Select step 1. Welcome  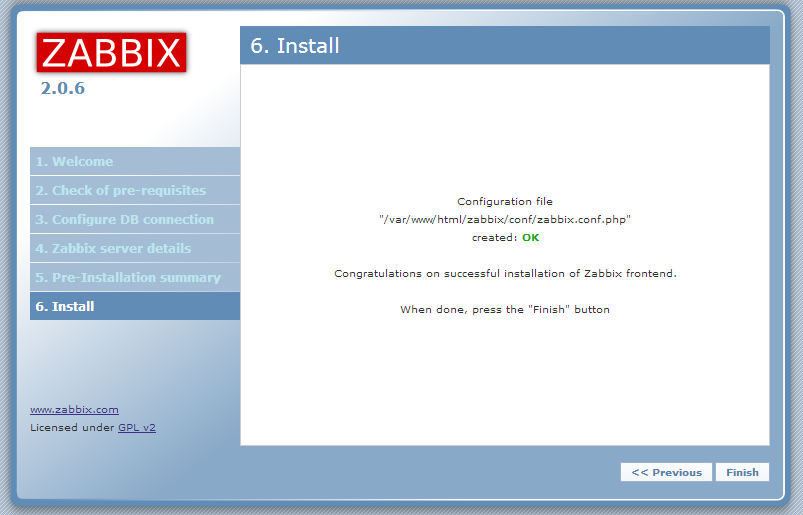click(135, 161)
